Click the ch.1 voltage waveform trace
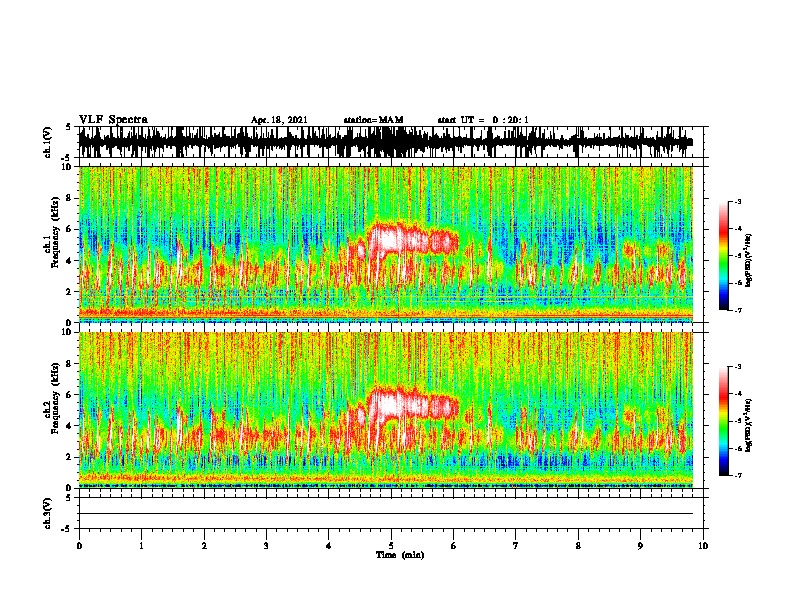The width and height of the screenshot is (792, 612). (386, 142)
